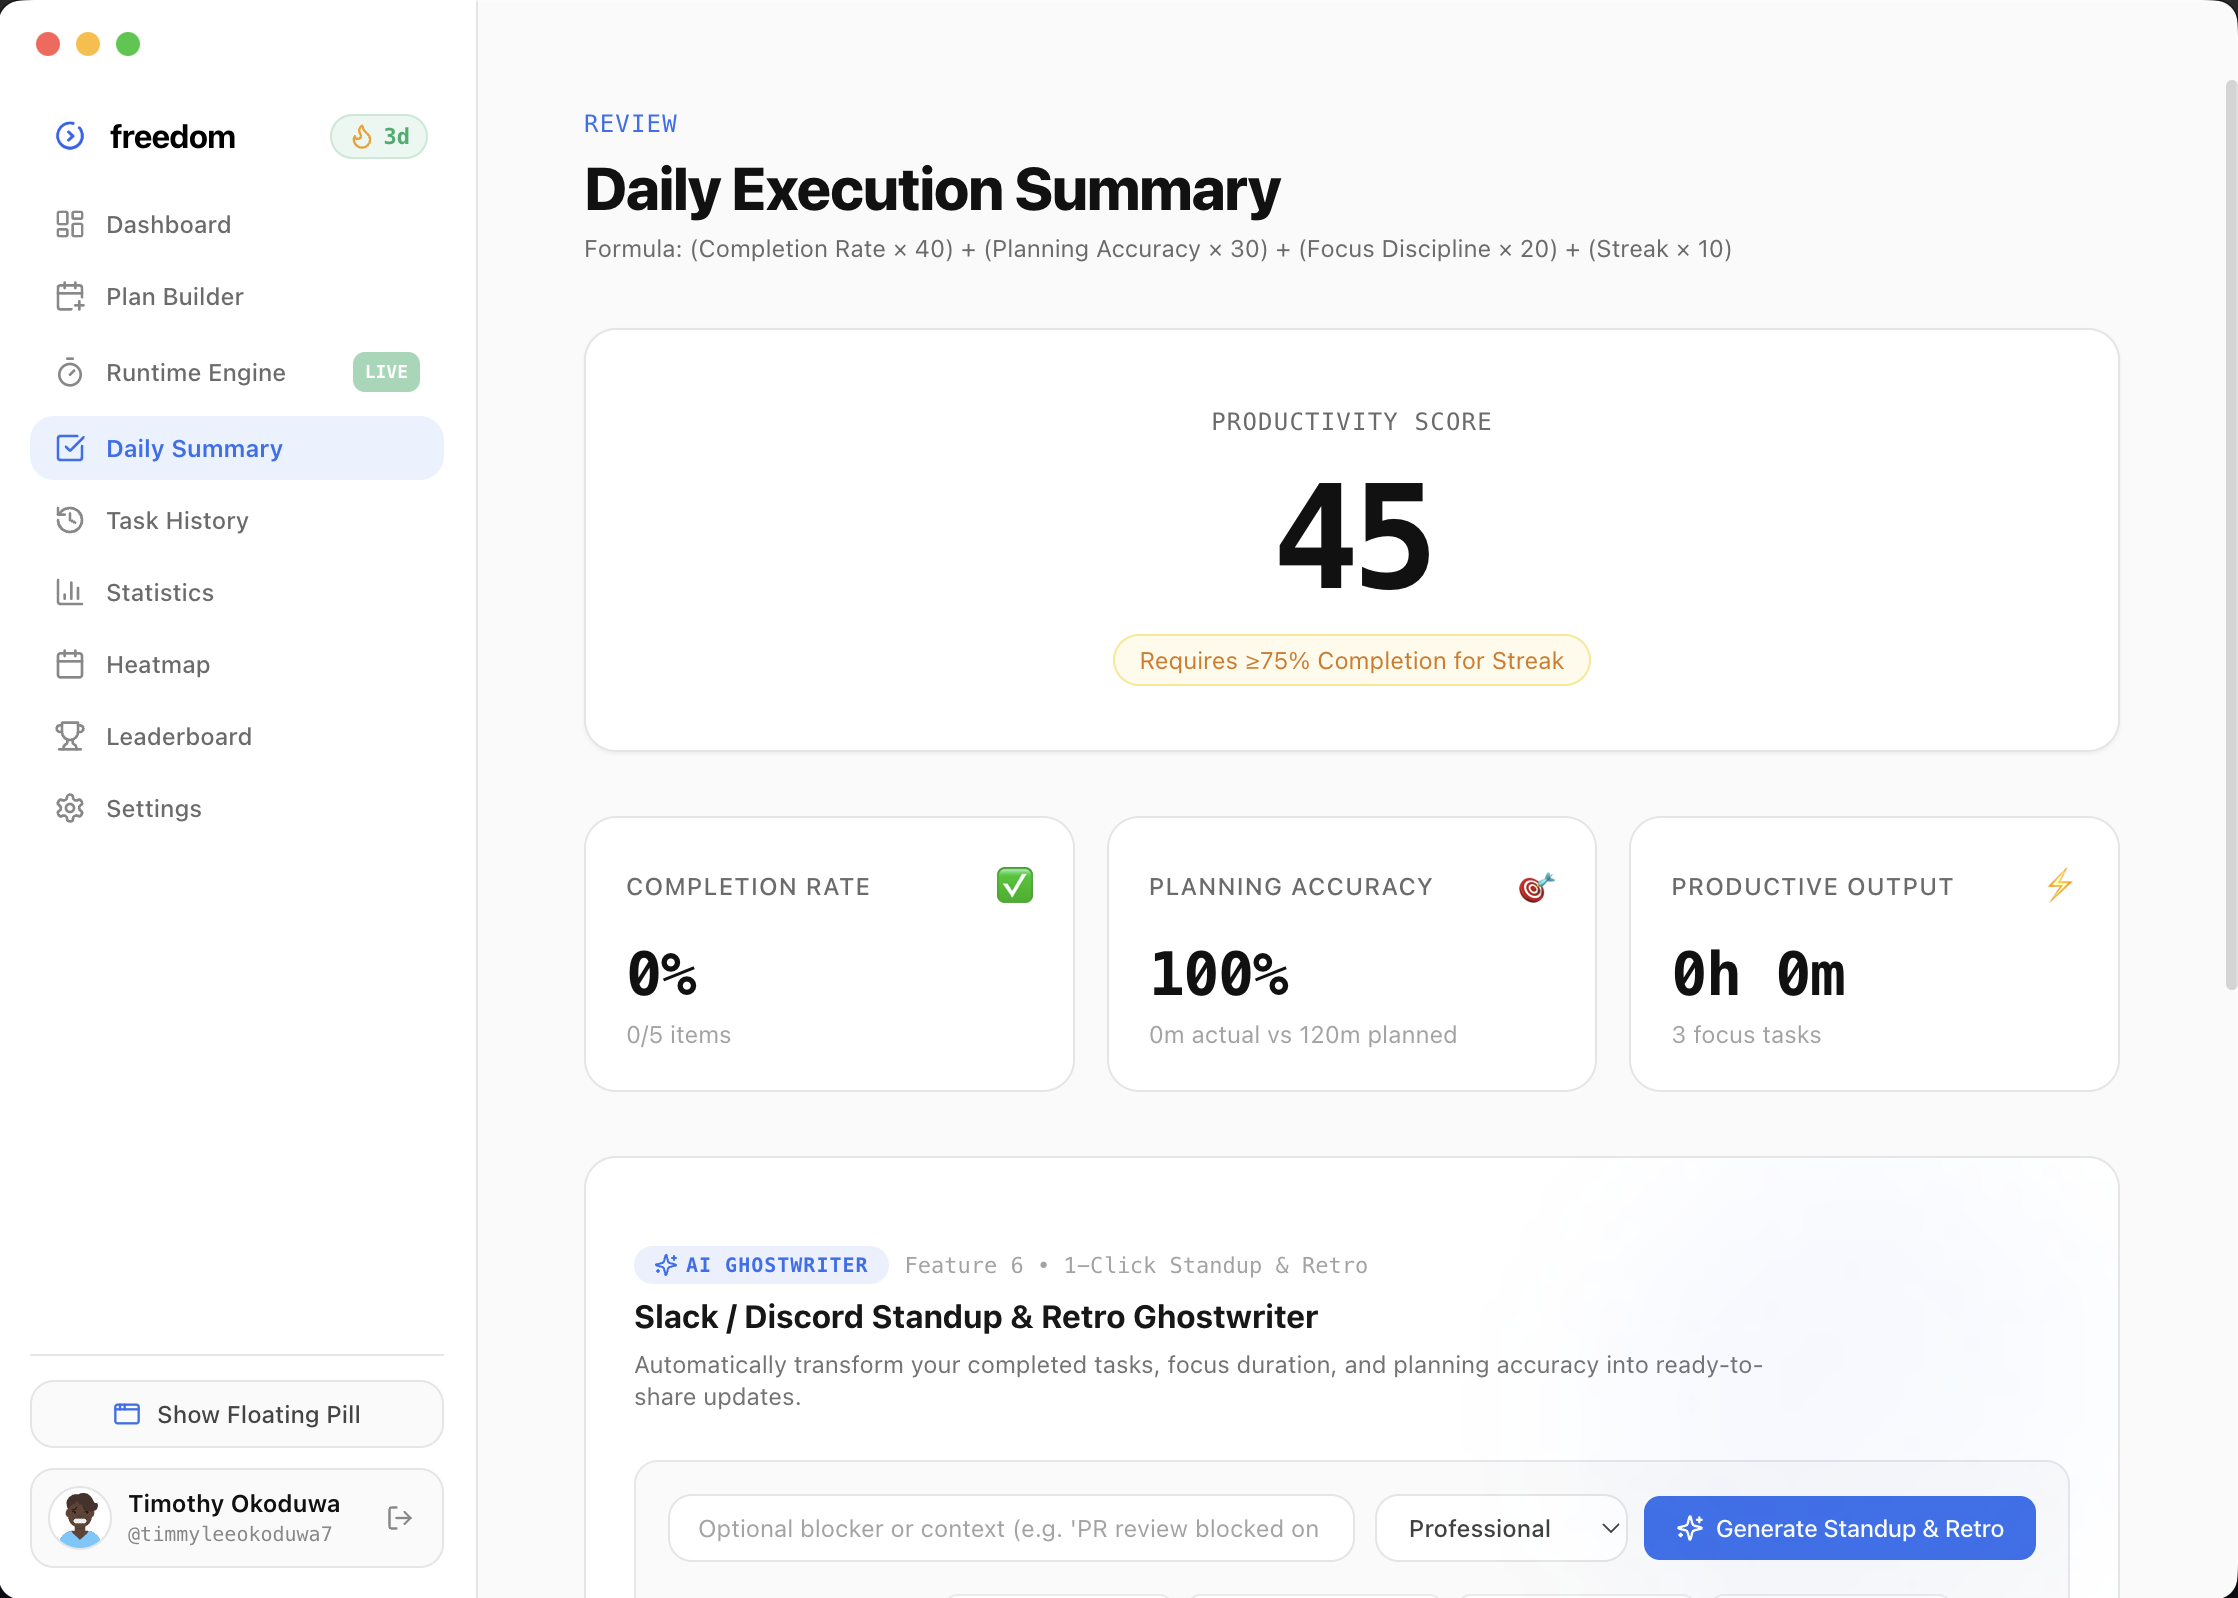Click Show Floating Pill button
Image resolution: width=2238 pixels, height=1598 pixels.
click(237, 1414)
